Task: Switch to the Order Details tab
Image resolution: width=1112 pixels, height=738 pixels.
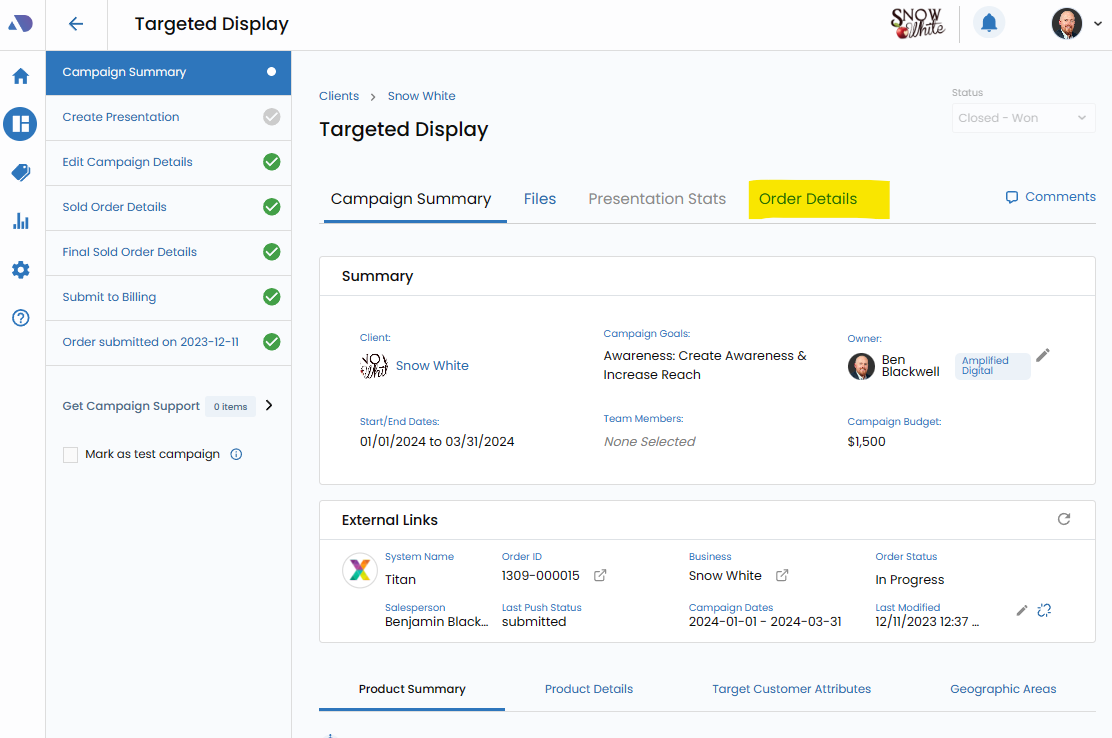Action: pyautogui.click(x=807, y=199)
